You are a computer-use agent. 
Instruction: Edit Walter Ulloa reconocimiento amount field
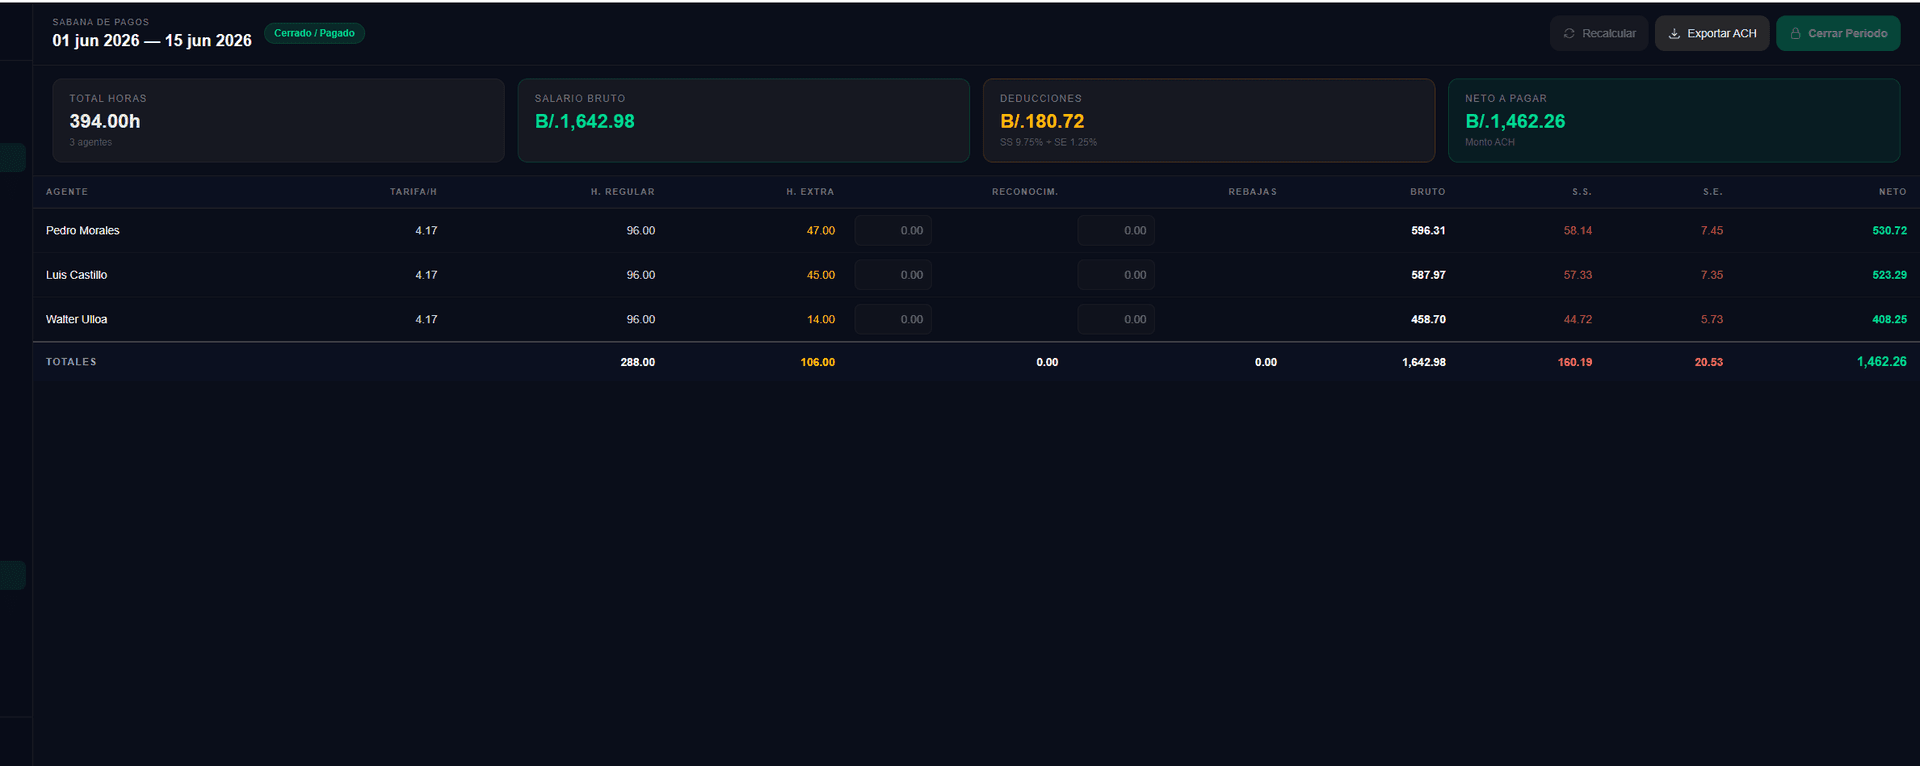coord(893,319)
